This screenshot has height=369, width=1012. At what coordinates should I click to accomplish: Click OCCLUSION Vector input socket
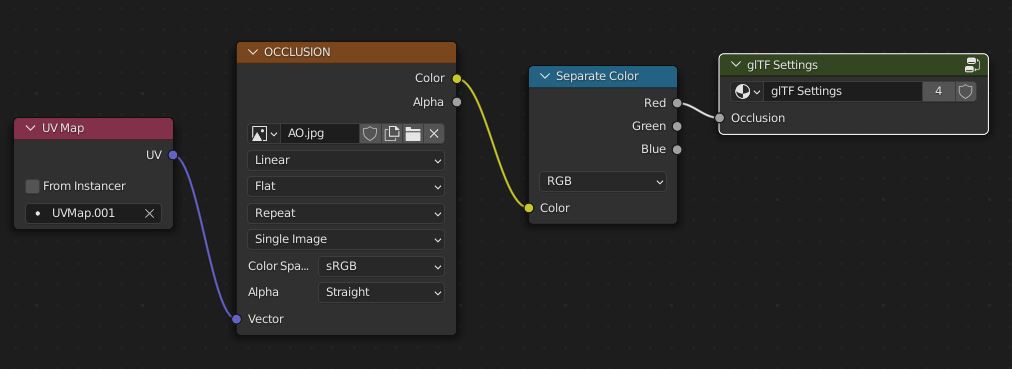point(237,319)
